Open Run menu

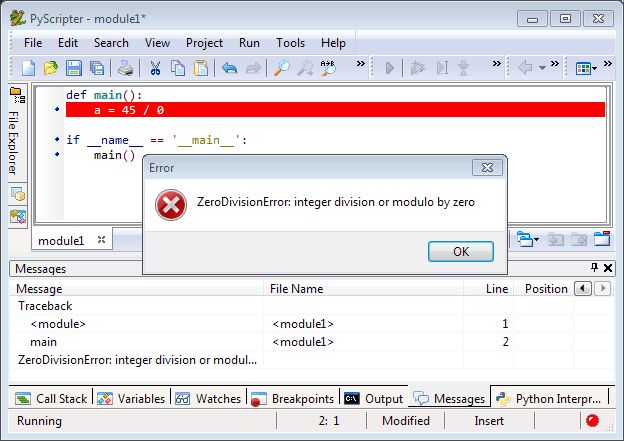[x=249, y=43]
